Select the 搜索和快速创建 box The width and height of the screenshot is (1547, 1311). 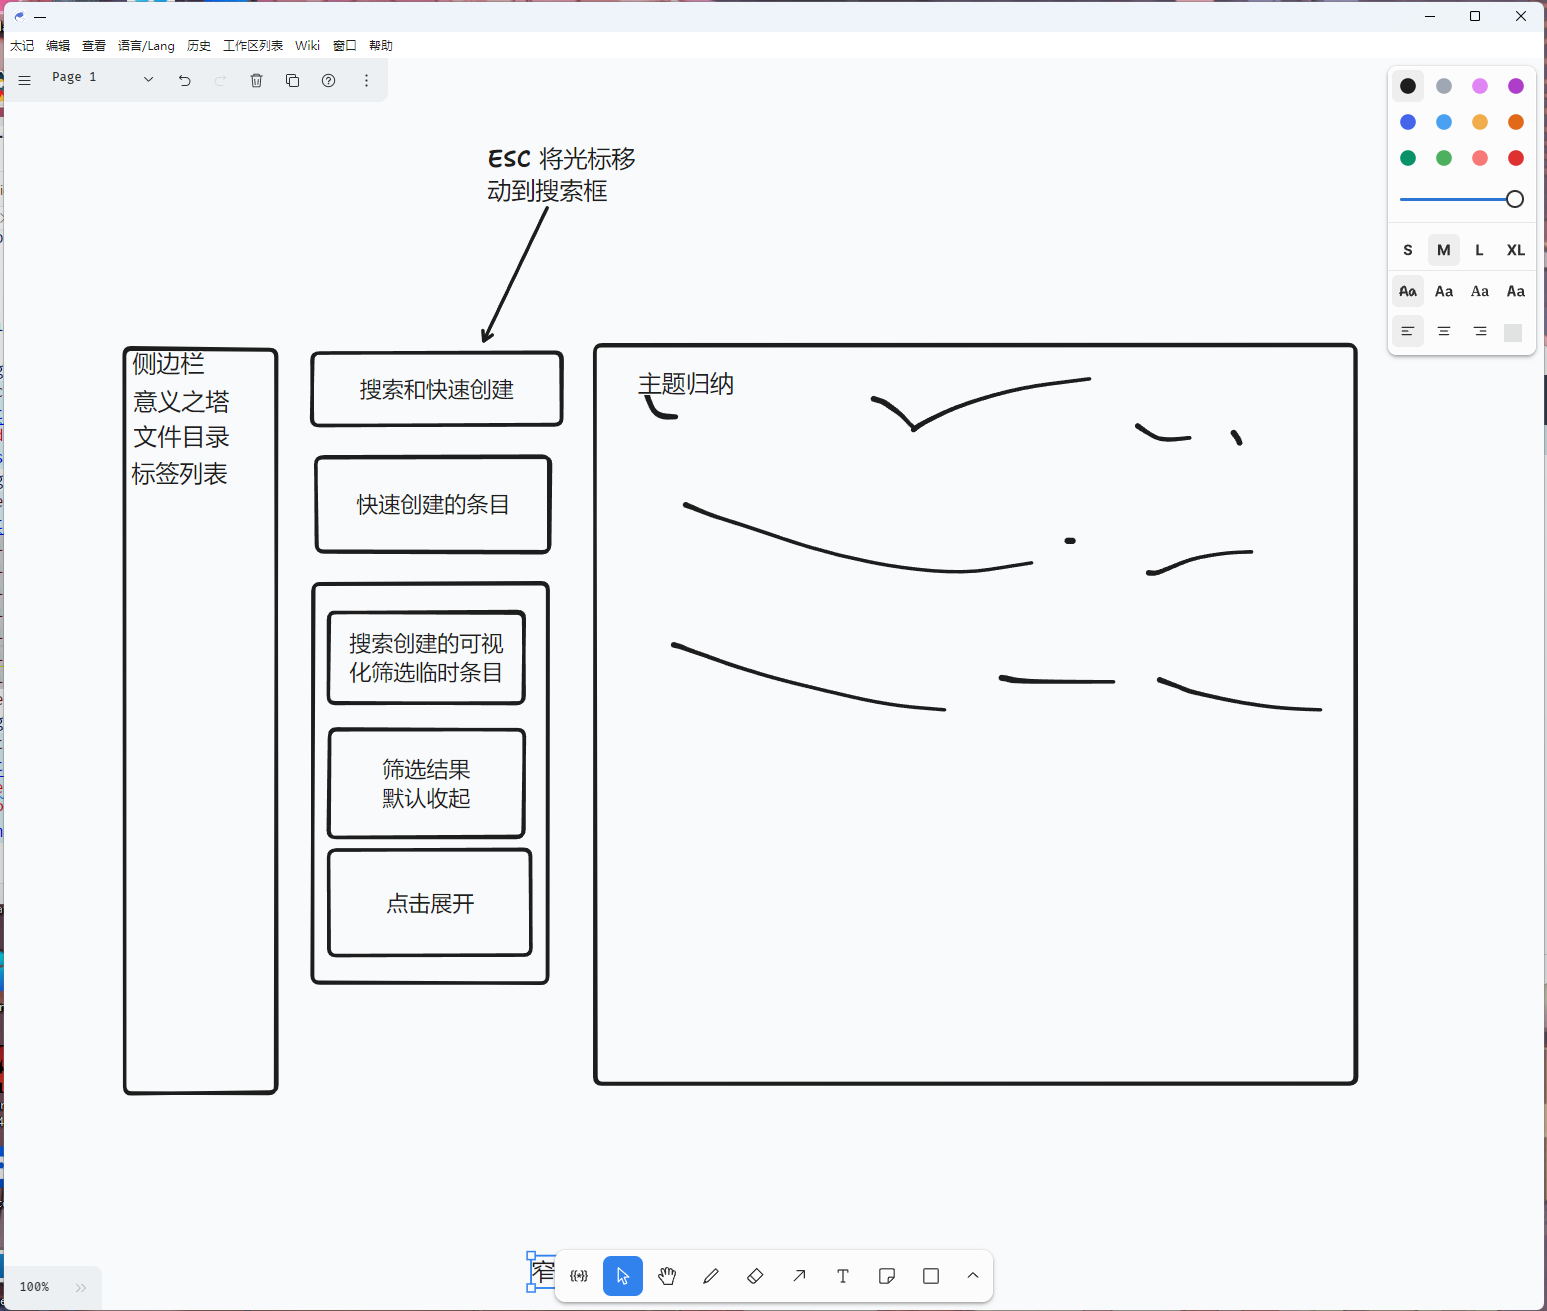point(437,389)
